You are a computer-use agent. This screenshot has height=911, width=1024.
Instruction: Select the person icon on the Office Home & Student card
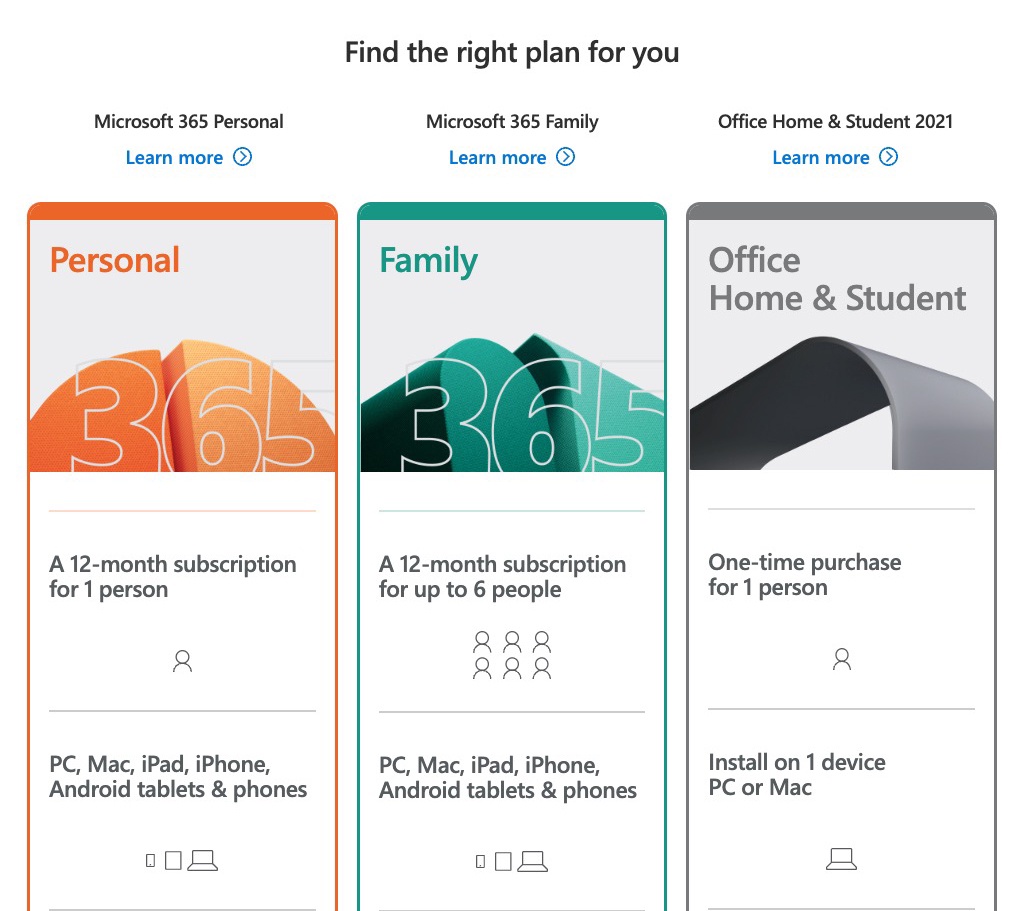(841, 658)
